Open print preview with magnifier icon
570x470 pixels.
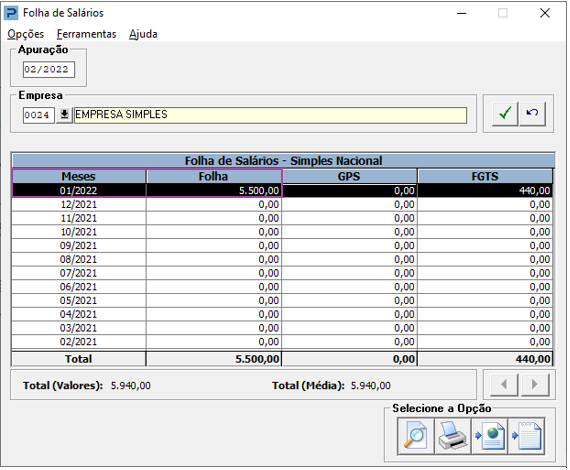[x=416, y=436]
